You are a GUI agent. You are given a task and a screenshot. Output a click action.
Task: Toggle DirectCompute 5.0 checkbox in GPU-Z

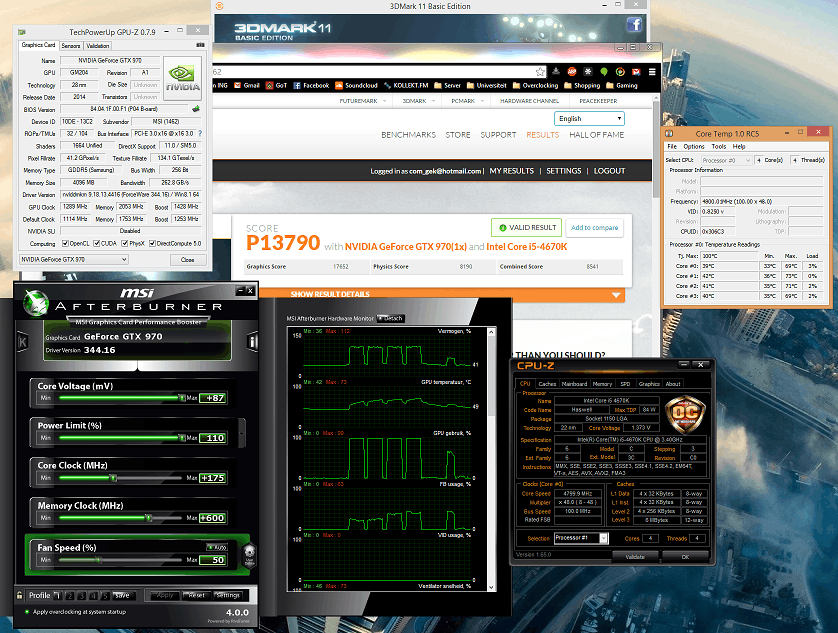[152, 244]
